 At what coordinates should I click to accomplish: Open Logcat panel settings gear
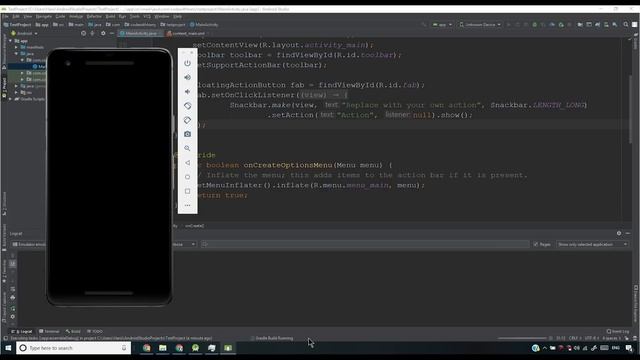click(x=619, y=233)
